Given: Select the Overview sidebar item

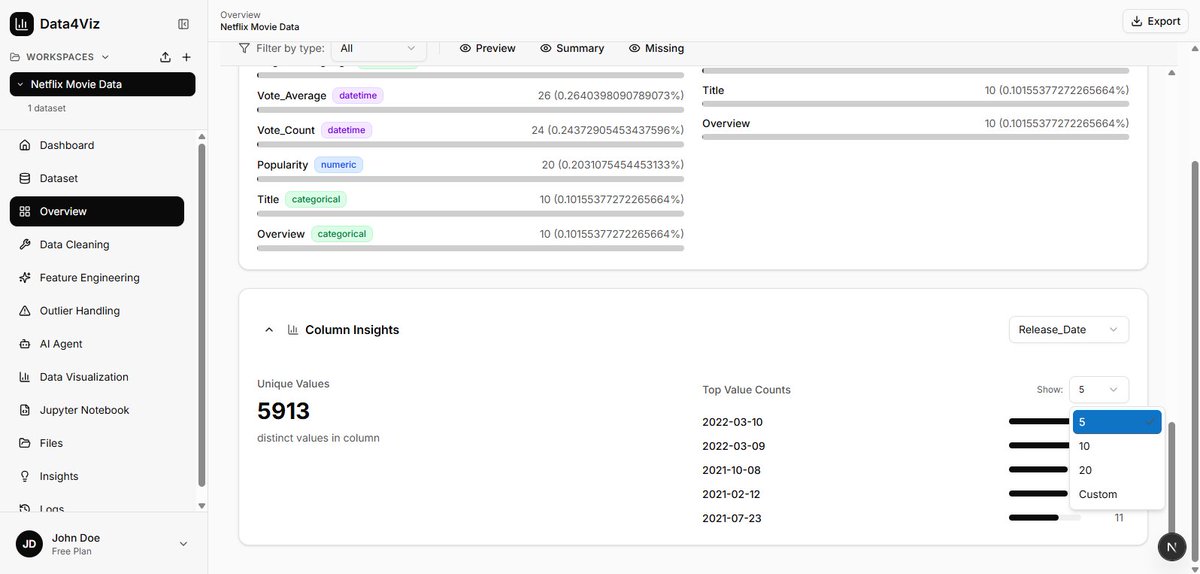Looking at the screenshot, I should pyautogui.click(x=97, y=211).
